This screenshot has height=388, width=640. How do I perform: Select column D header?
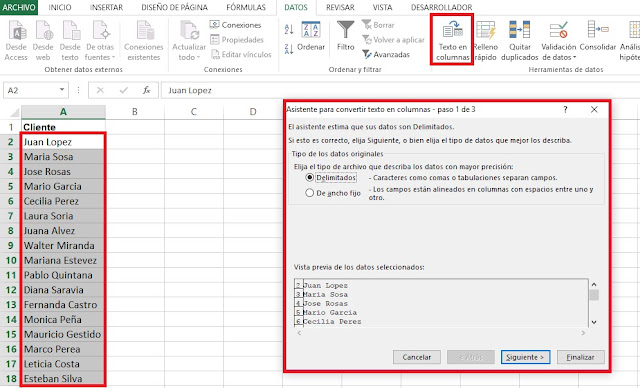(x=253, y=112)
